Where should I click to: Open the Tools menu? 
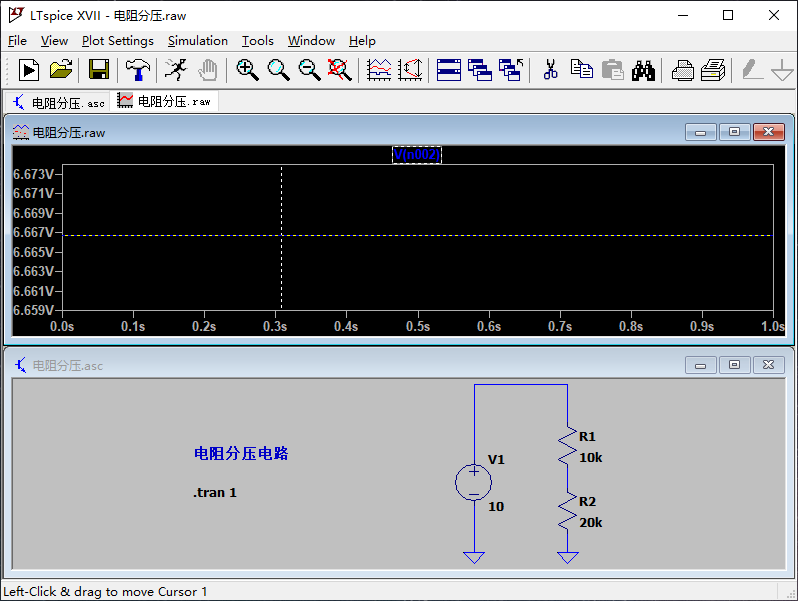click(x=257, y=41)
